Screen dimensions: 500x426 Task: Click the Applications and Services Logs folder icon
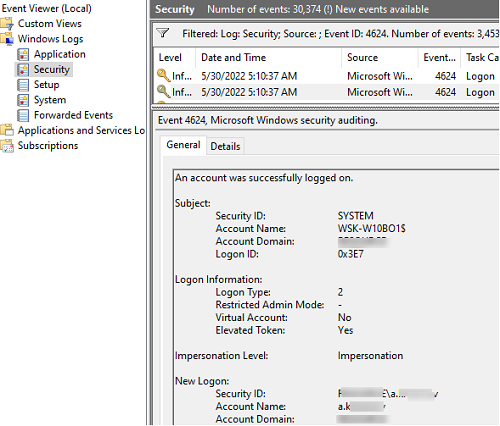(7, 130)
